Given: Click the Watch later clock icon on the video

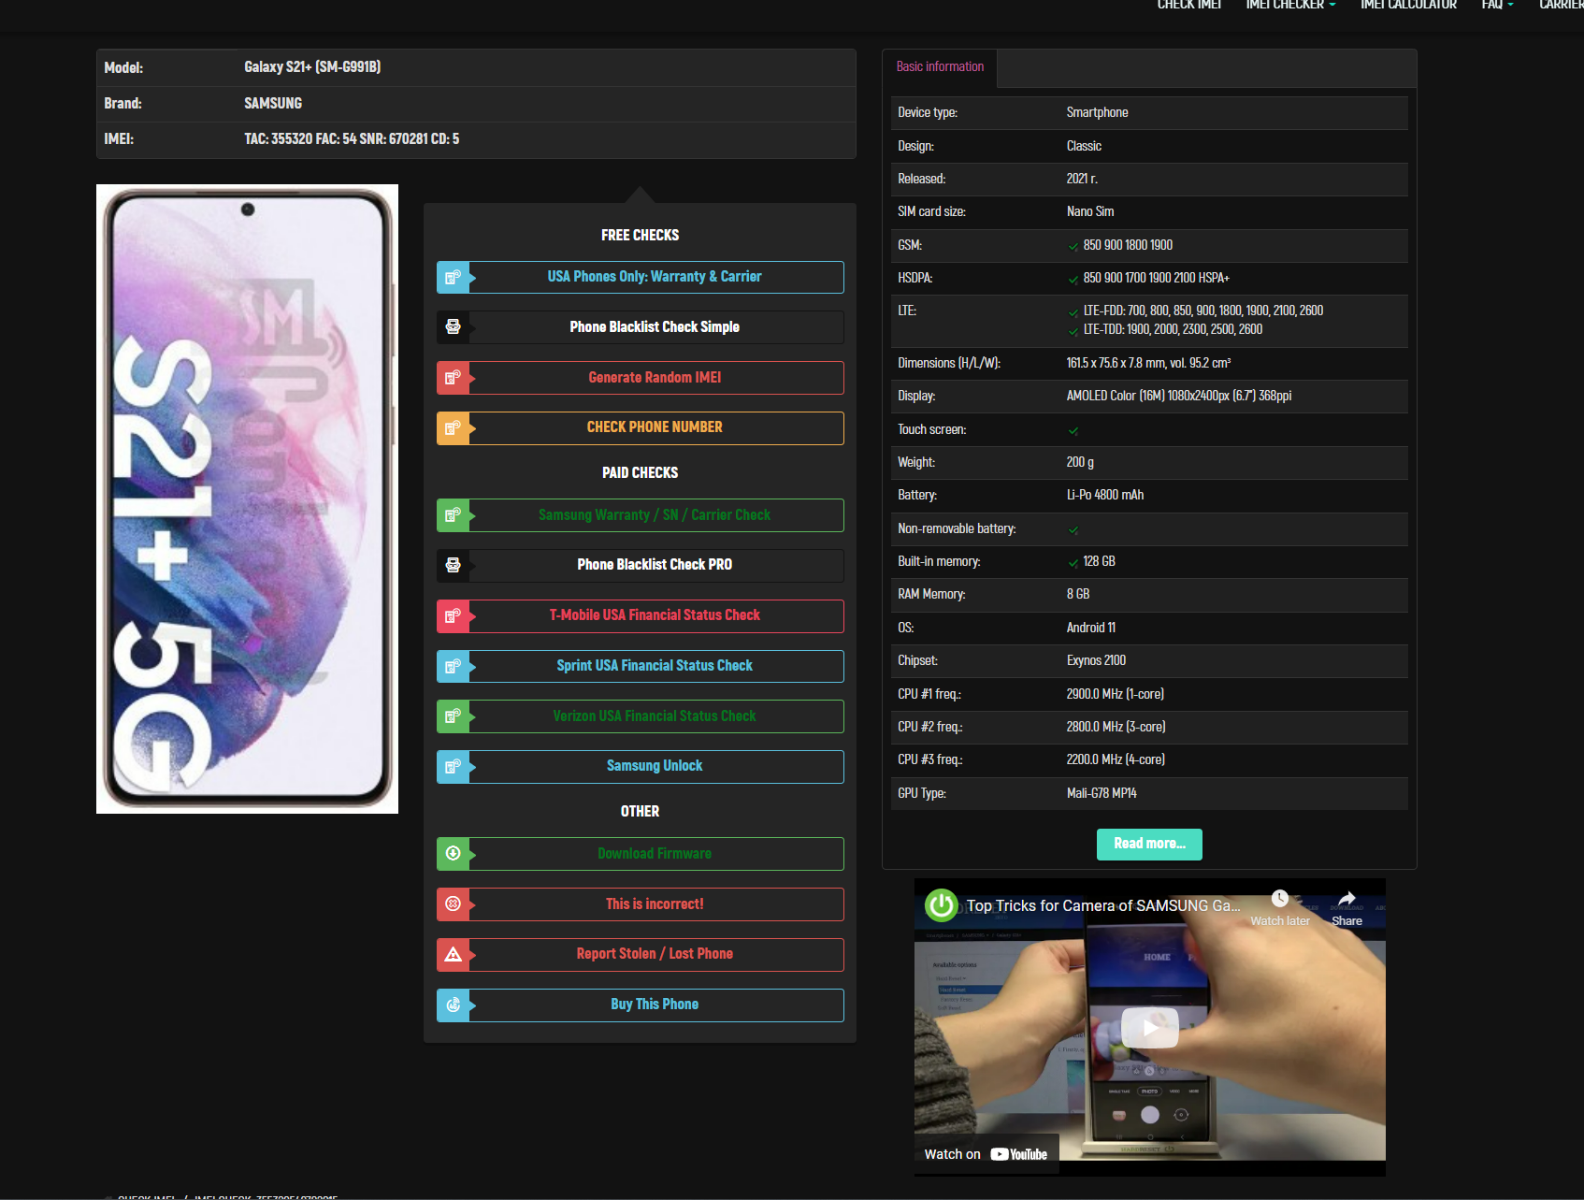Looking at the screenshot, I should click(1280, 898).
